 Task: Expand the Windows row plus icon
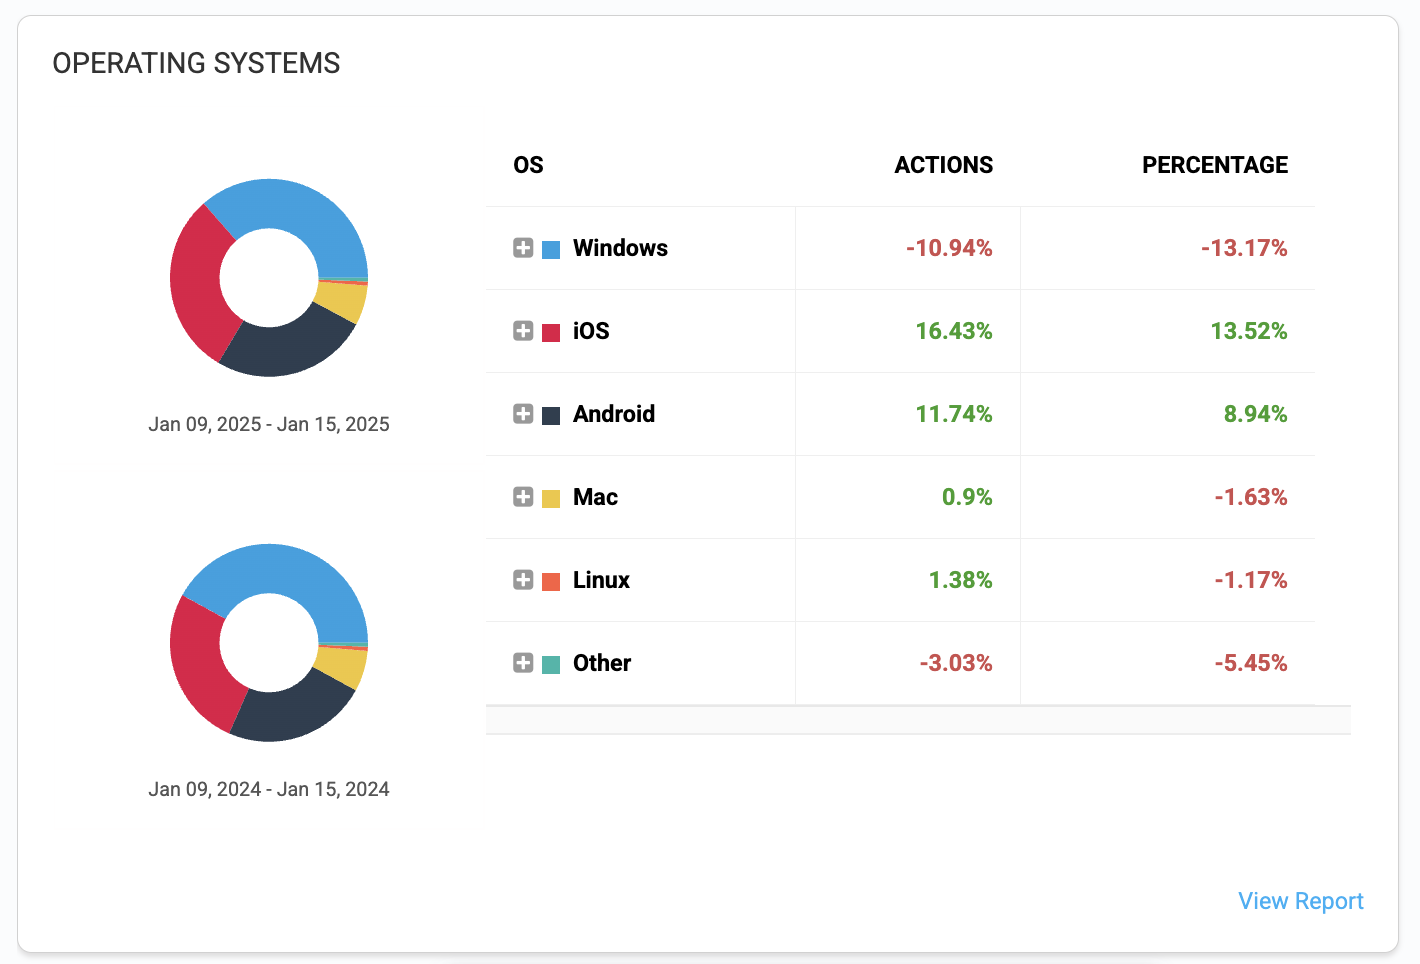(x=523, y=248)
